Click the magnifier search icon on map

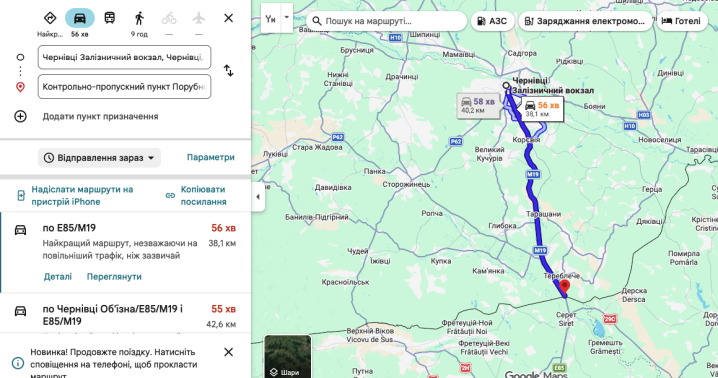(316, 21)
